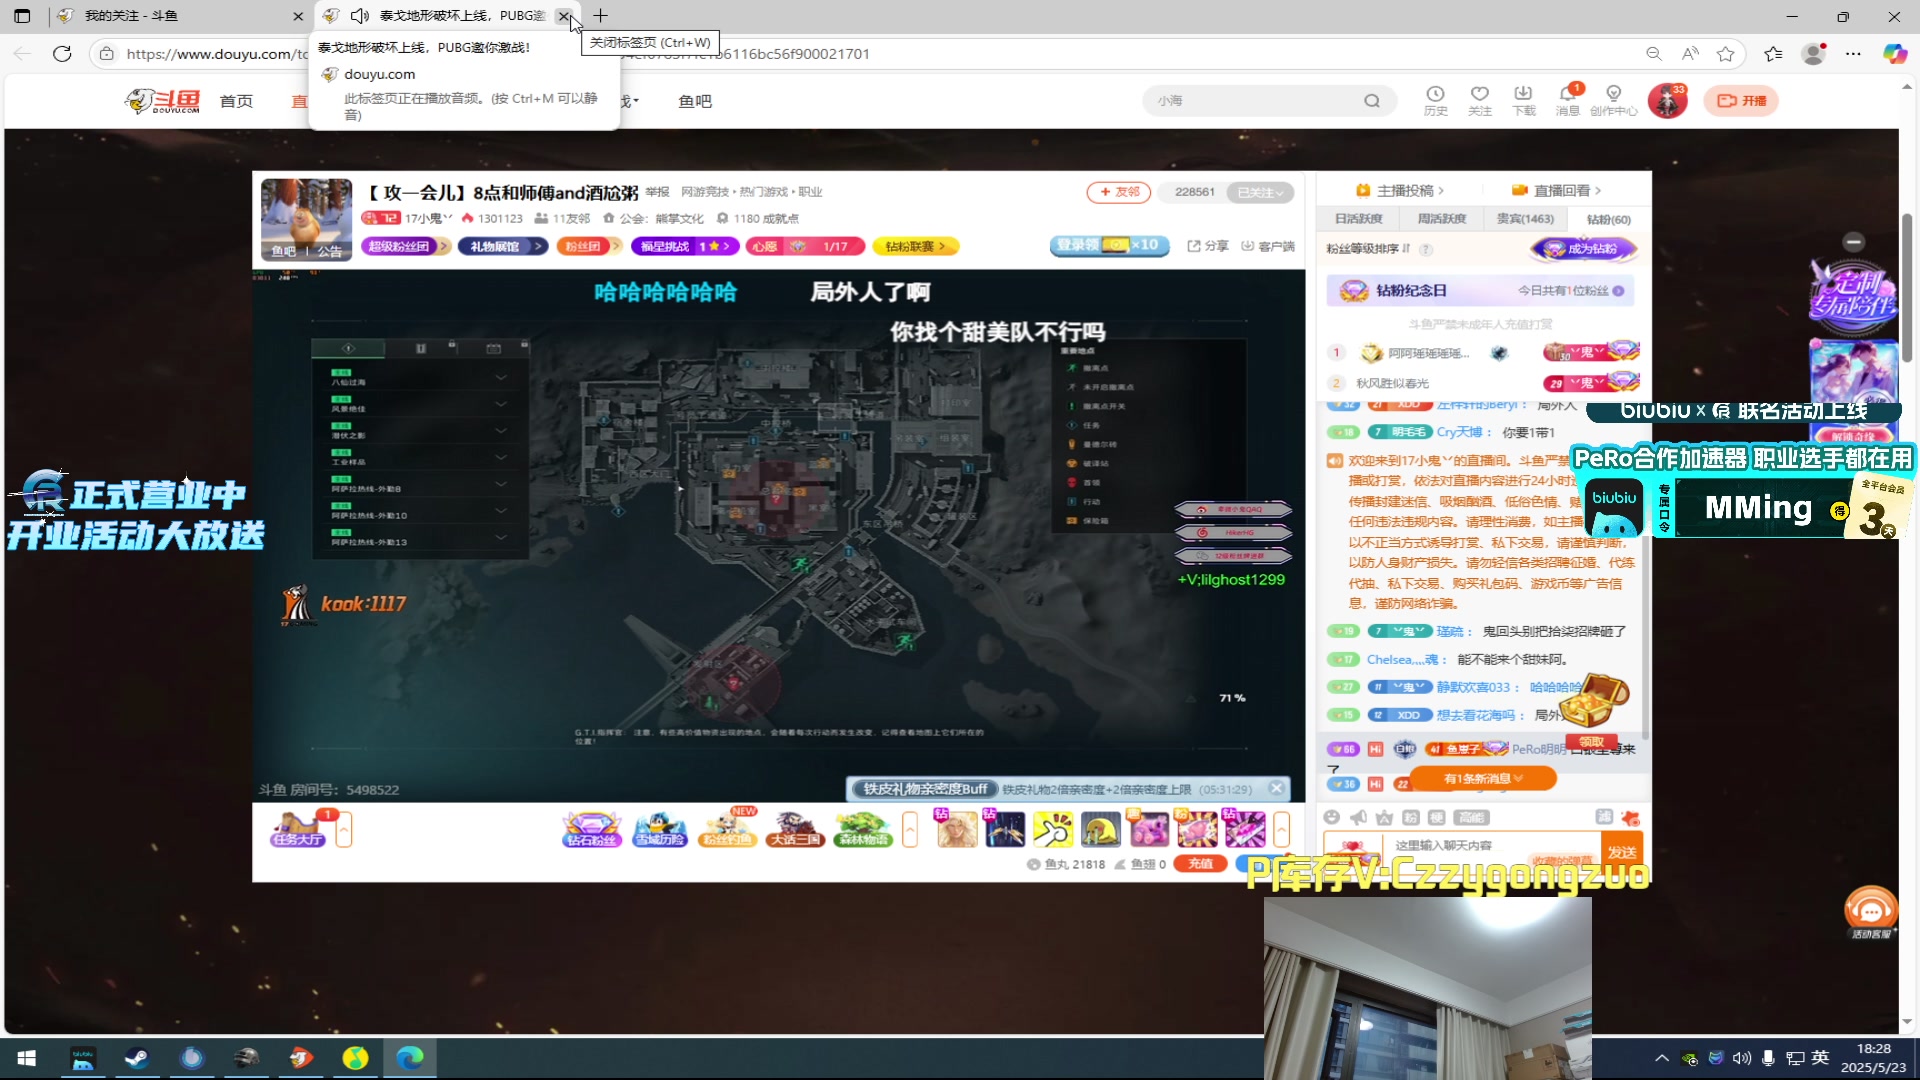Open the favorites list icon
The width and height of the screenshot is (1920, 1080).
tap(1774, 54)
